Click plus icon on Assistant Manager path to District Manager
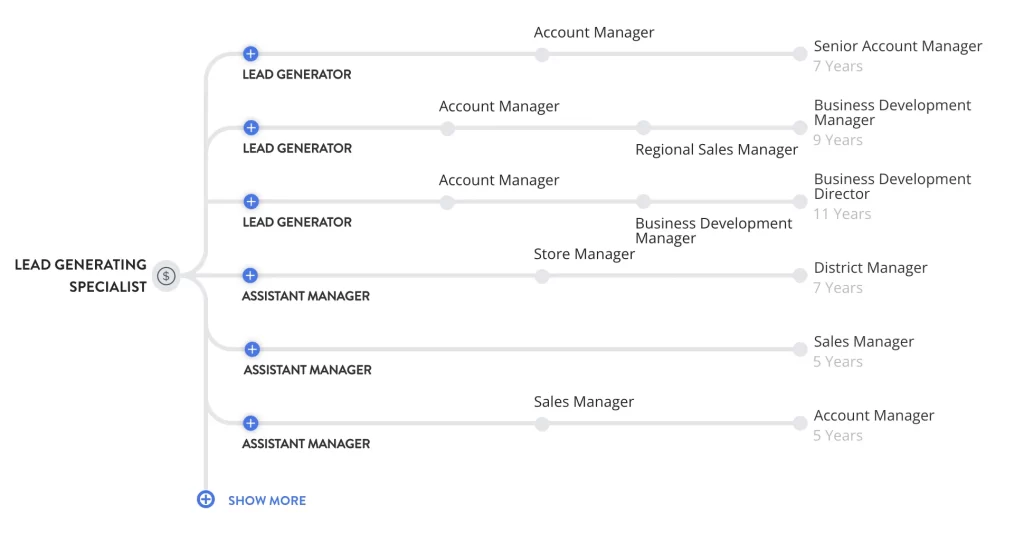1024x534 pixels. pyautogui.click(x=251, y=276)
